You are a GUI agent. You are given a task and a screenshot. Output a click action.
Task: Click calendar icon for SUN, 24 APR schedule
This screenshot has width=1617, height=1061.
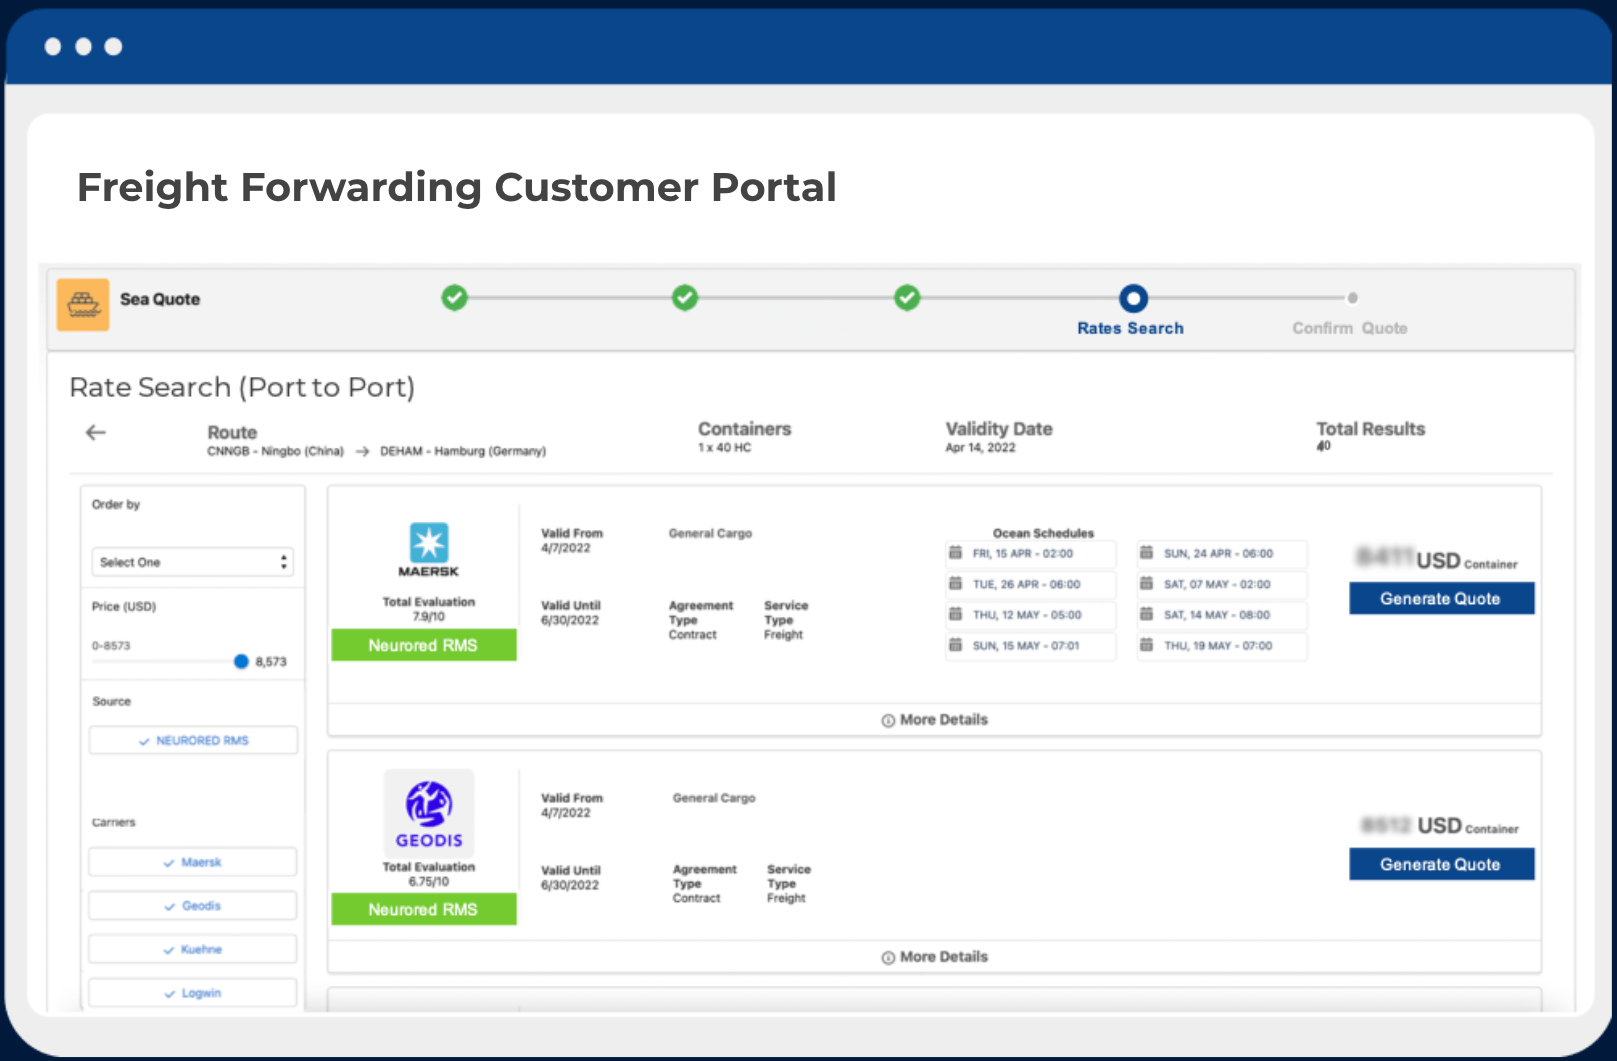pyautogui.click(x=1146, y=553)
